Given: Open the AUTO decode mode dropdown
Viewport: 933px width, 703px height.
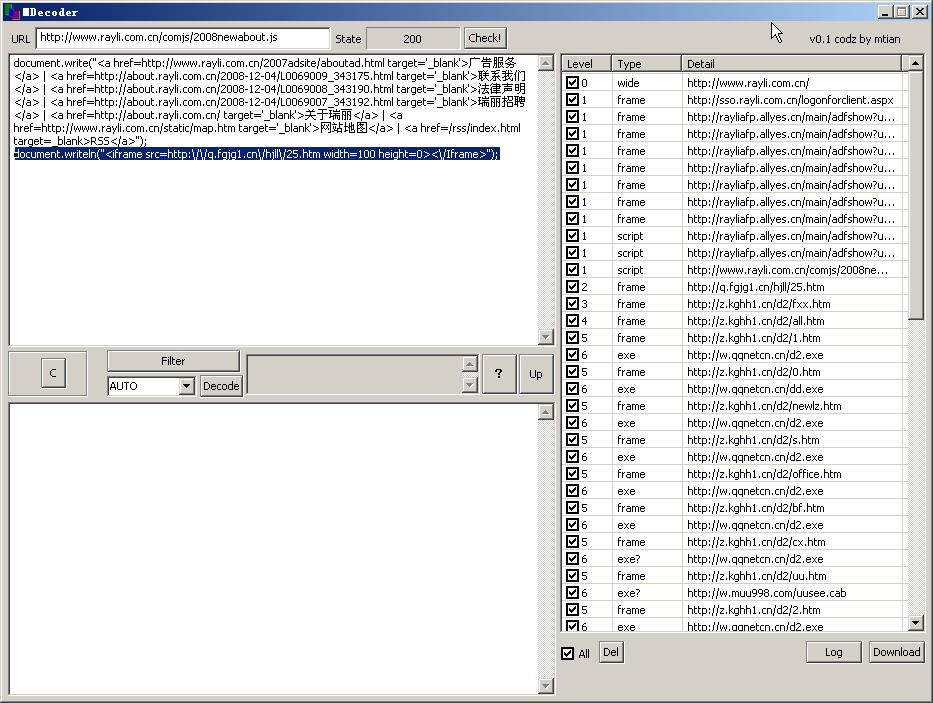Looking at the screenshot, I should tap(186, 386).
